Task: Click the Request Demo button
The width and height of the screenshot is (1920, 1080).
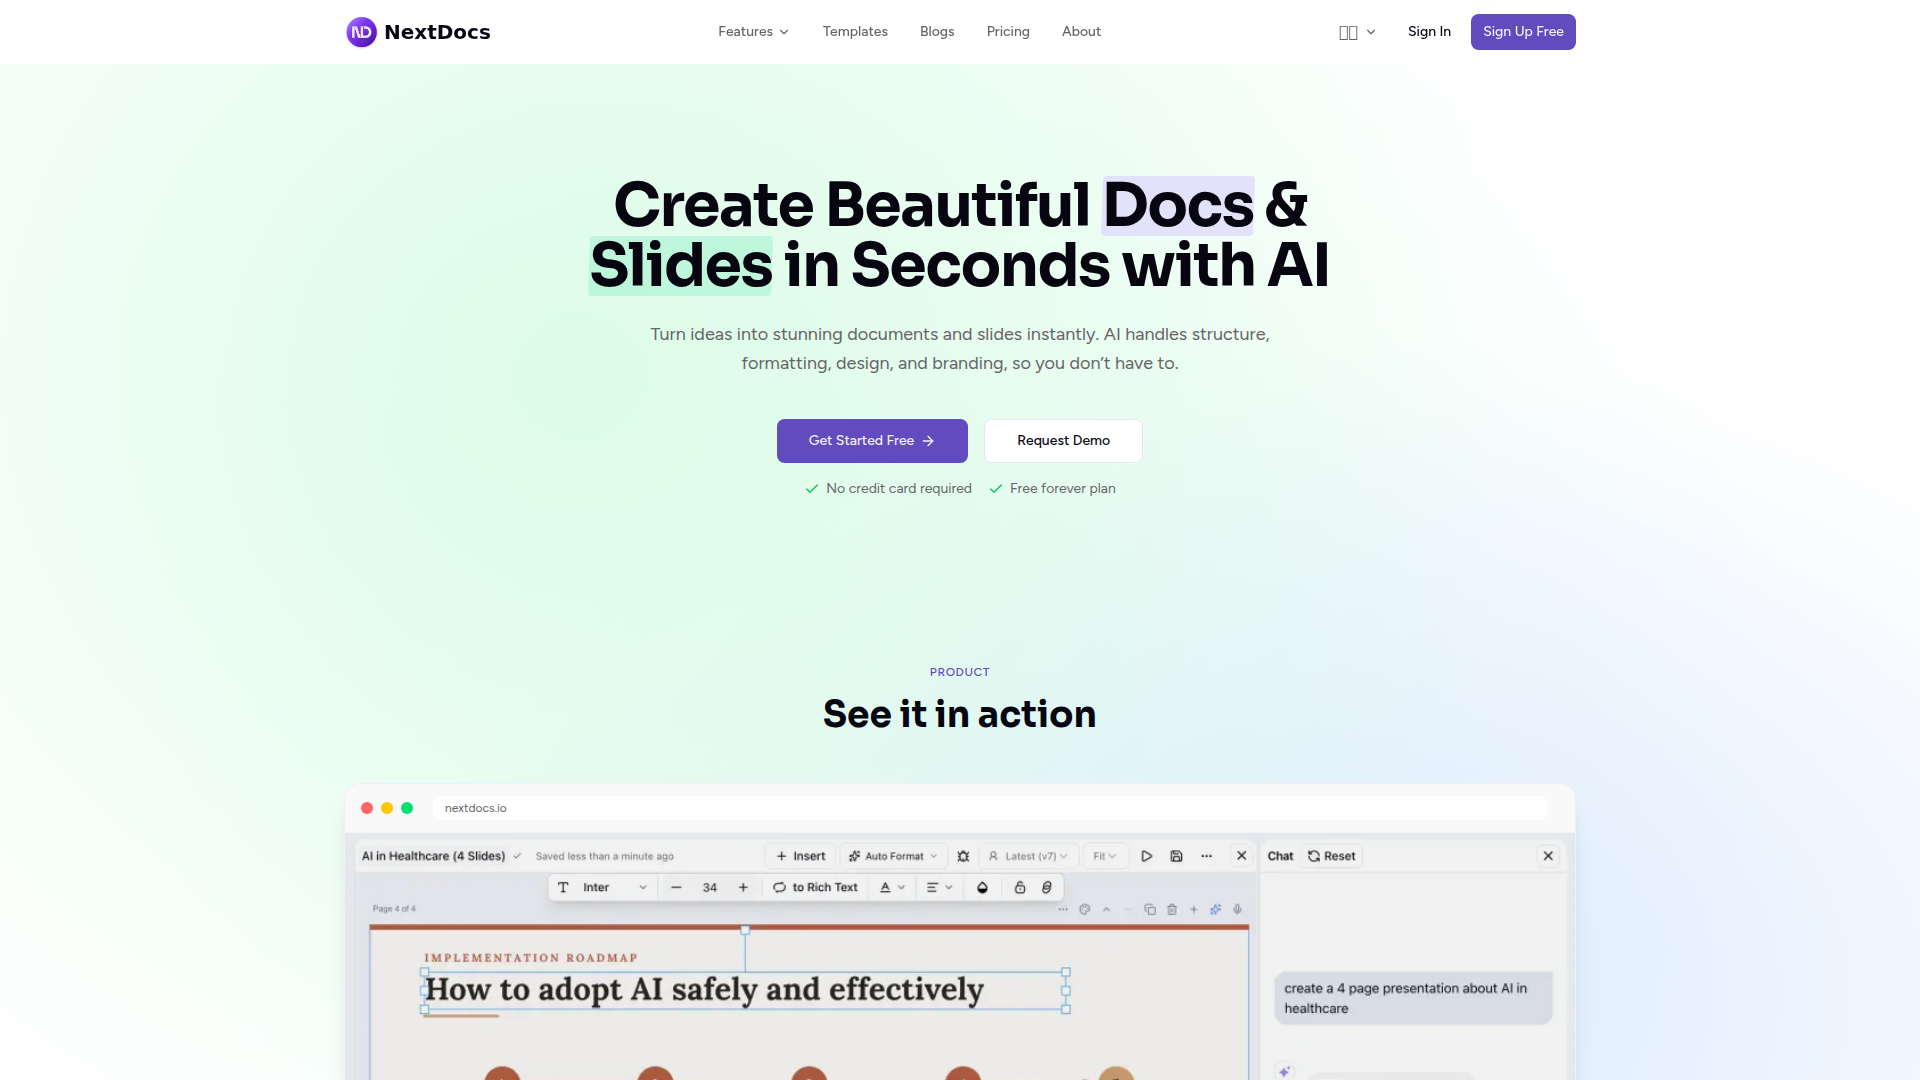Action: point(1062,441)
